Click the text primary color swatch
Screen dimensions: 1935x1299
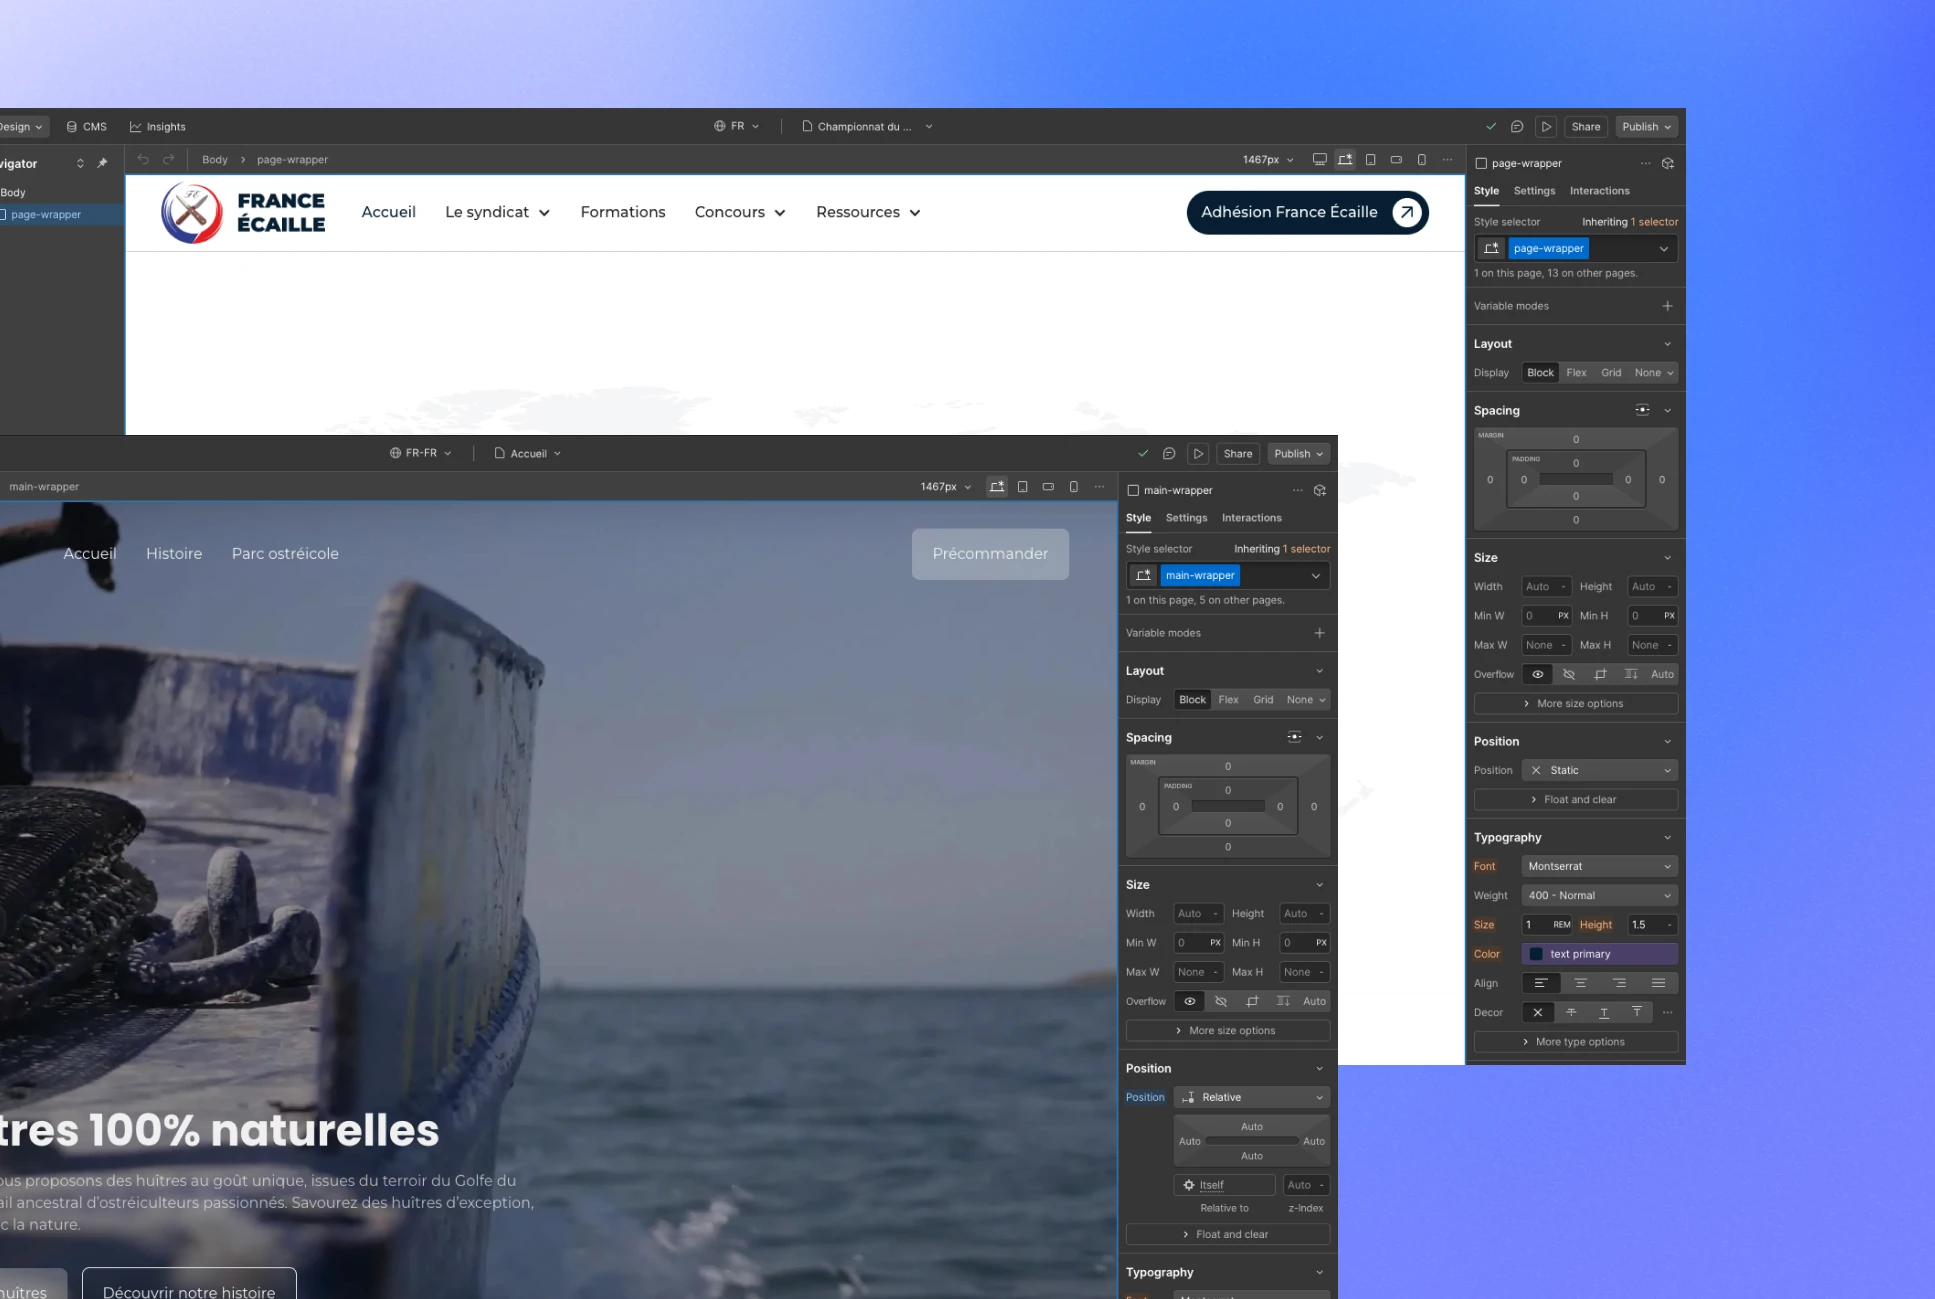(1536, 954)
